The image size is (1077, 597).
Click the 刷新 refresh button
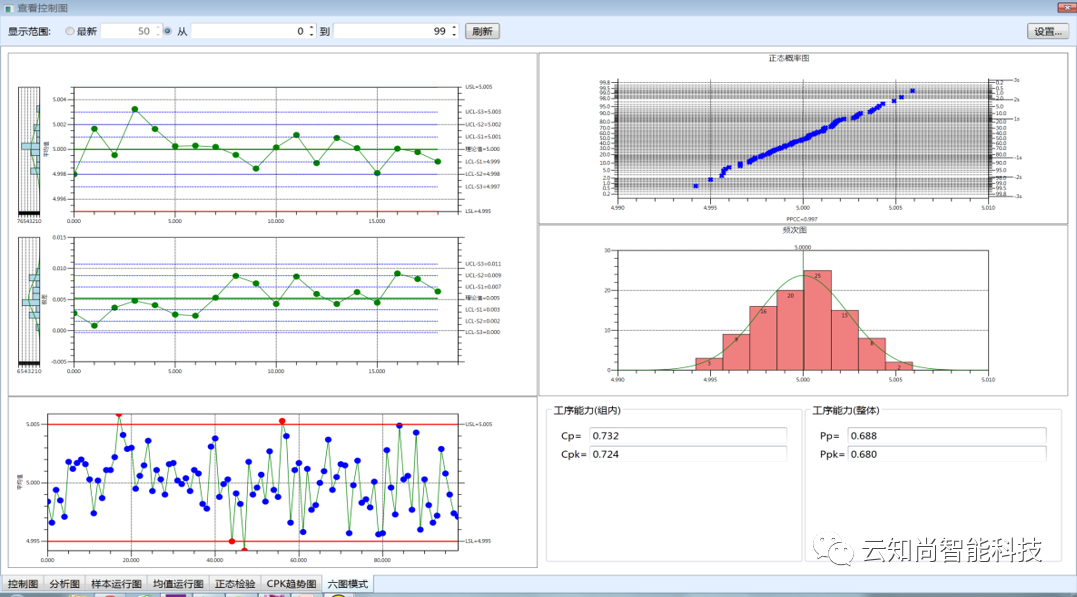(482, 31)
